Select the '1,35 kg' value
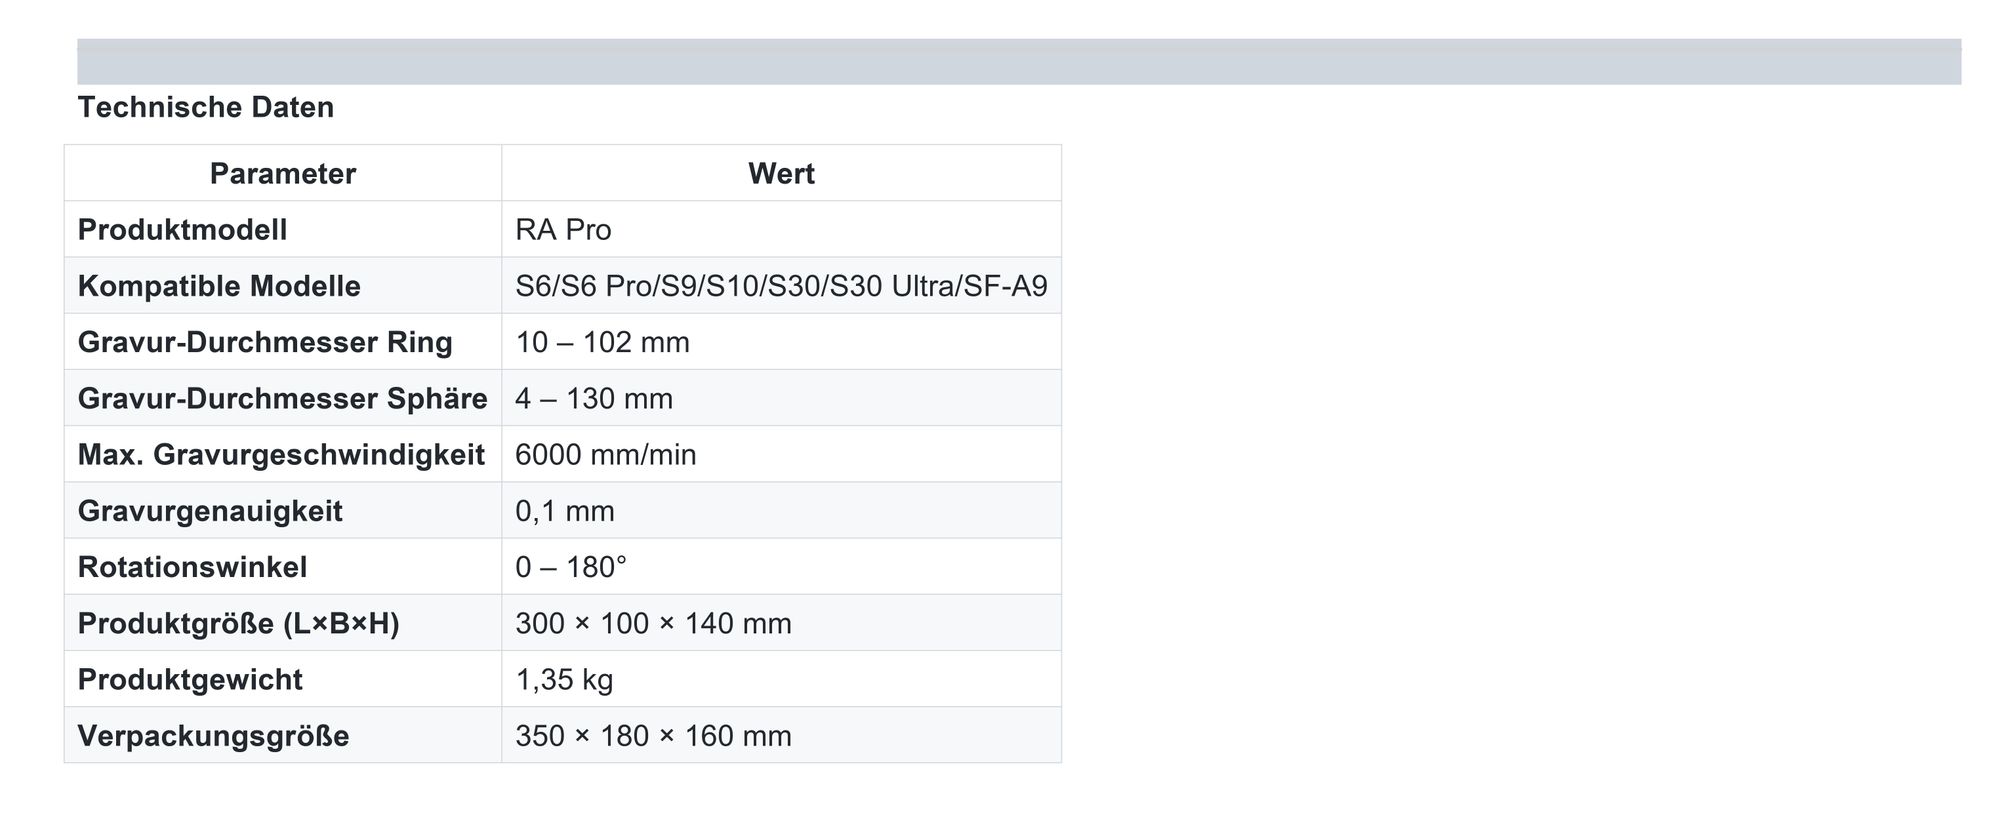 coord(564,679)
